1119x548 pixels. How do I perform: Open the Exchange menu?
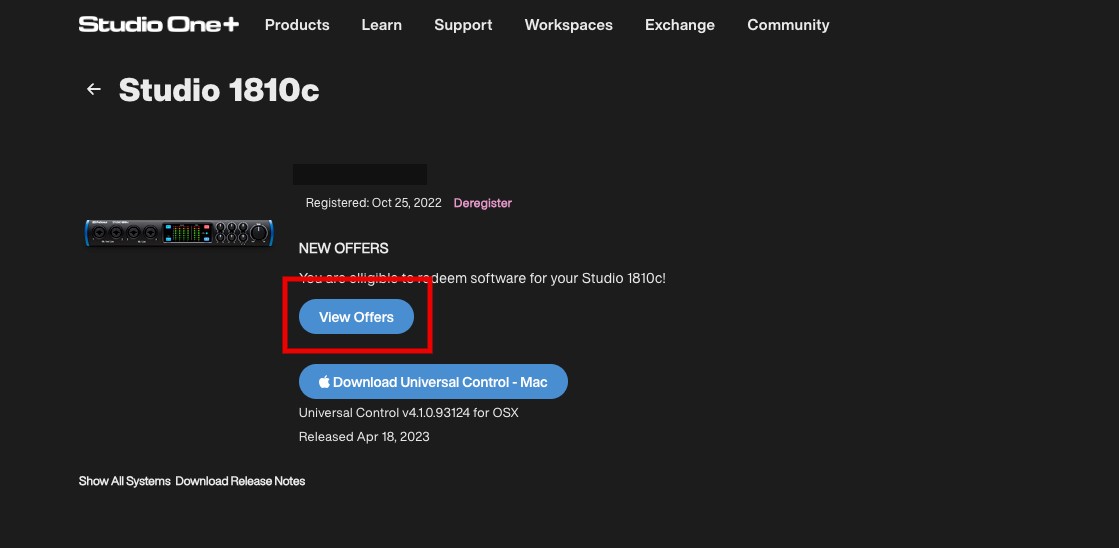[x=680, y=25]
